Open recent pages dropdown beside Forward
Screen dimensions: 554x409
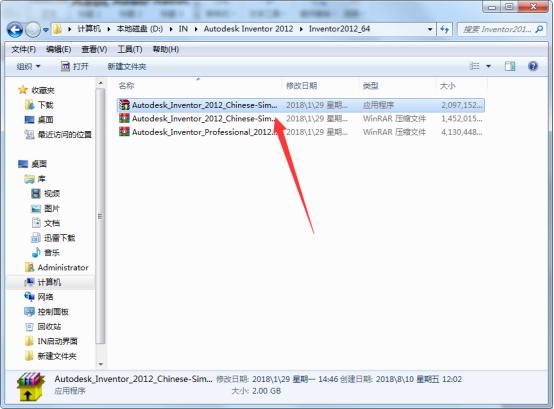pyautogui.click(x=46, y=30)
